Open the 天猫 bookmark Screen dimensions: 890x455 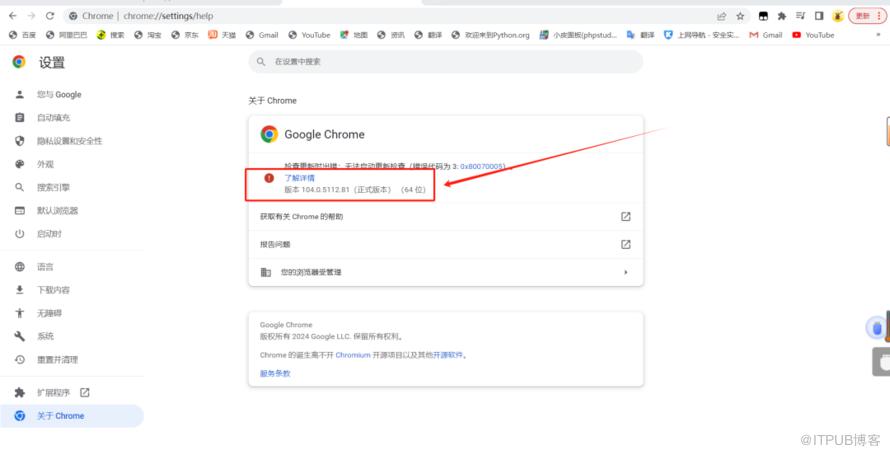222,35
